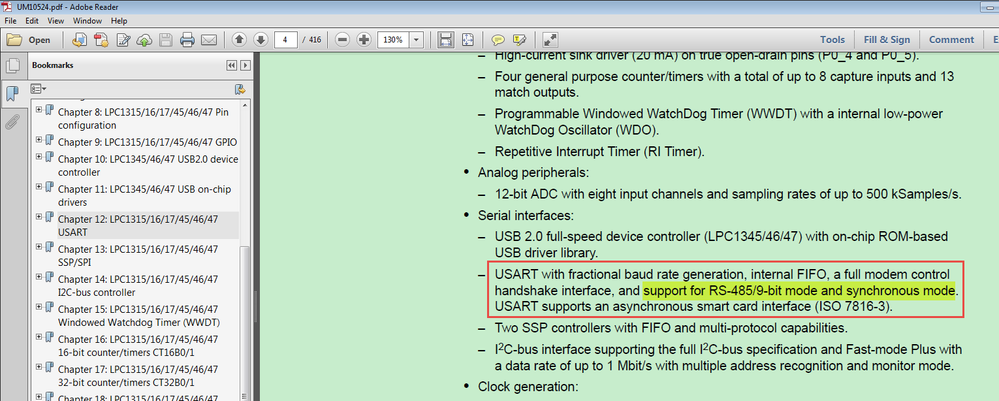Open Chapter 14 I2C-bus controller bookmark
The height and width of the screenshot is (401, 999).
pos(138,286)
